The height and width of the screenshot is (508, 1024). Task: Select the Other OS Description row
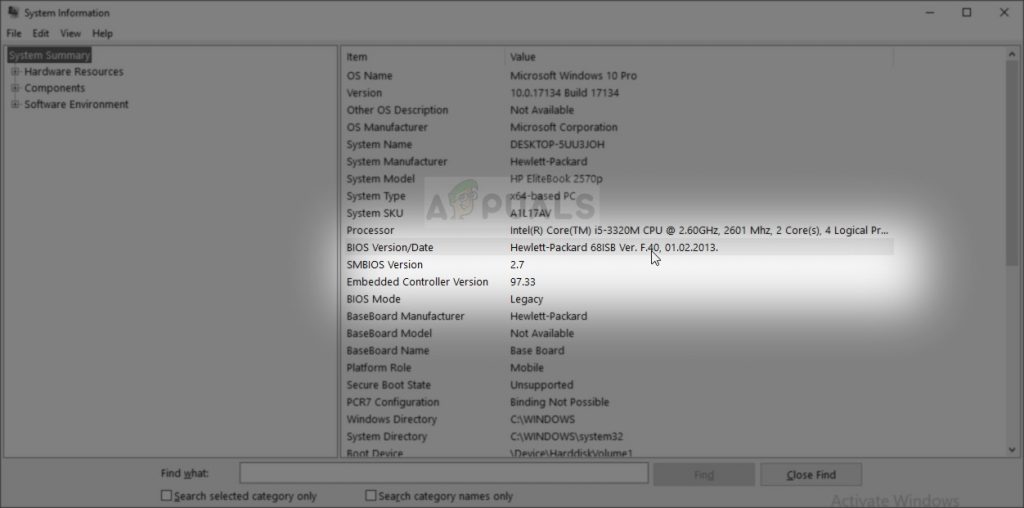617,110
